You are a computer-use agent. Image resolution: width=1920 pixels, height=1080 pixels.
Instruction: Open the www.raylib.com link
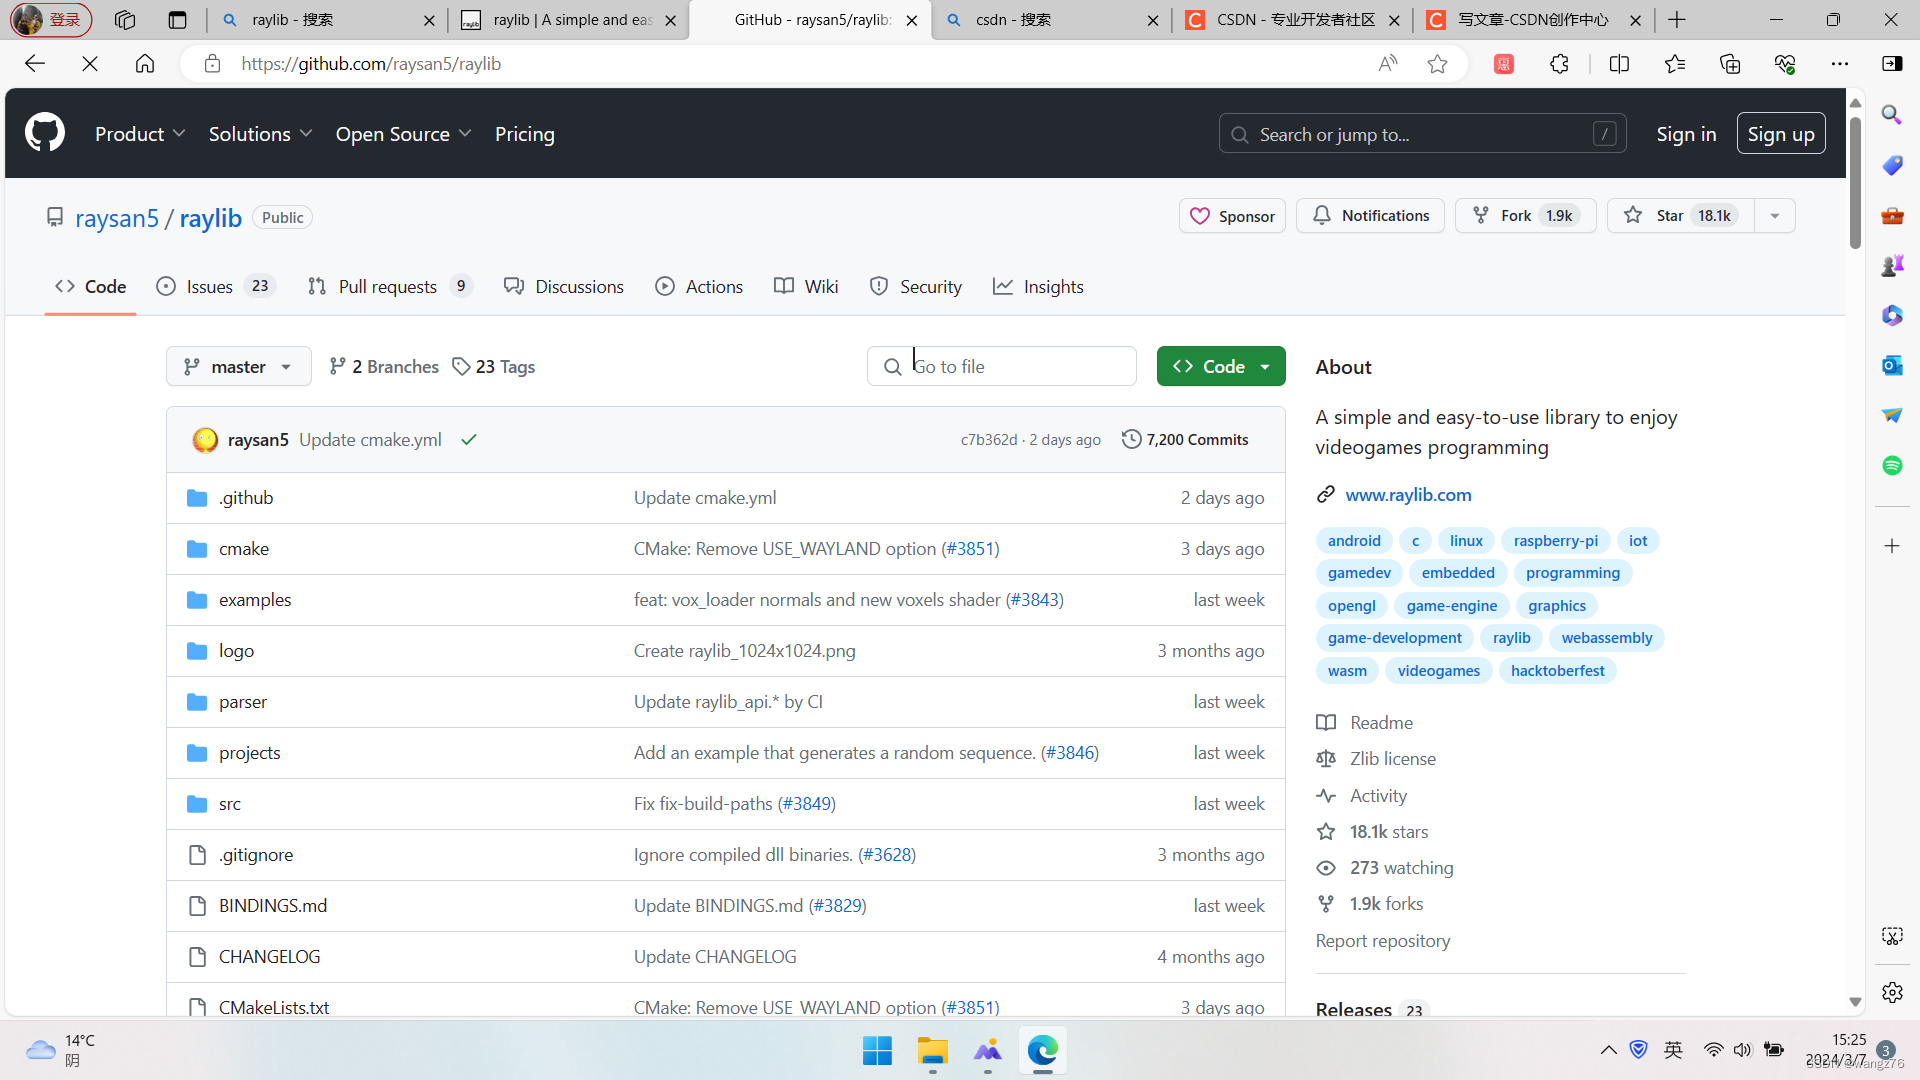point(1408,495)
